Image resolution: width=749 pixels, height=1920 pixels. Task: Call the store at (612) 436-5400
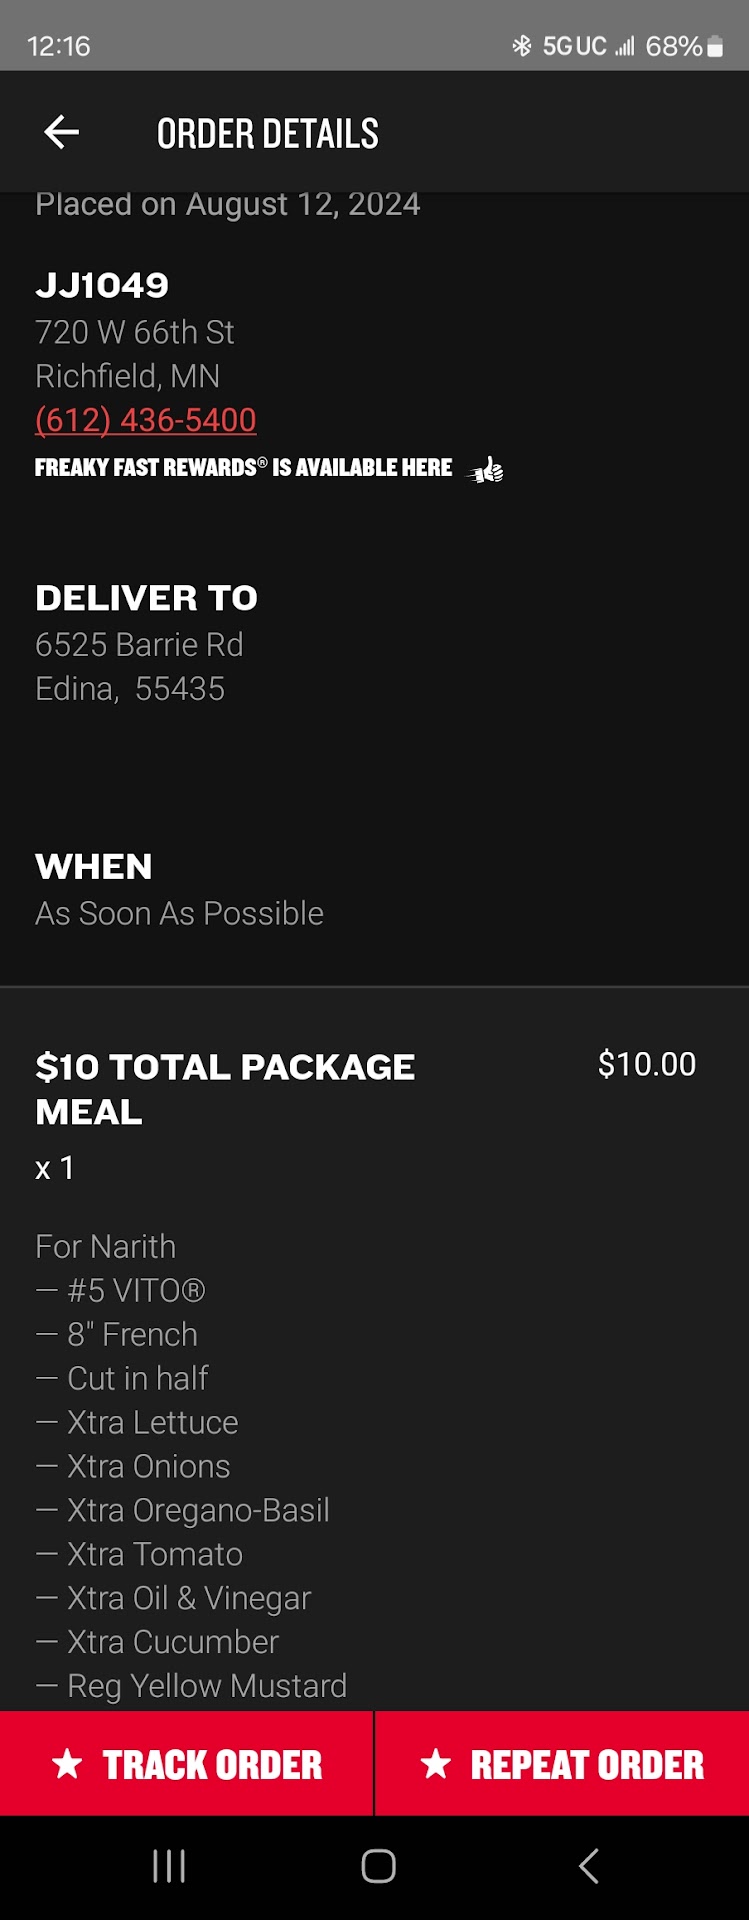point(146,420)
